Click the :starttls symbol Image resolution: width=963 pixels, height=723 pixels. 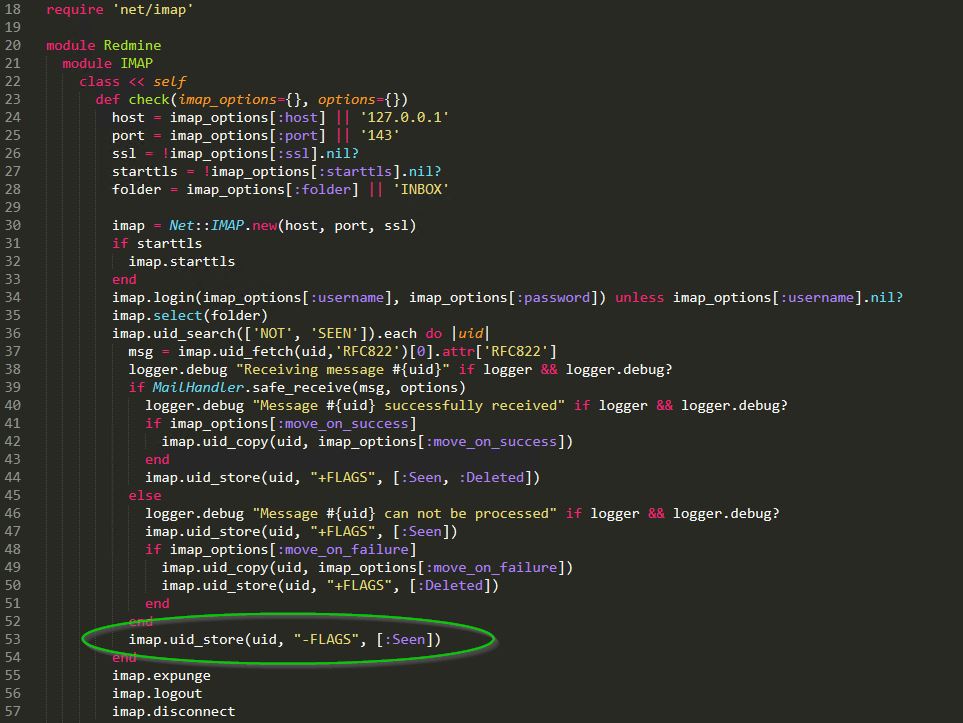tap(355, 171)
